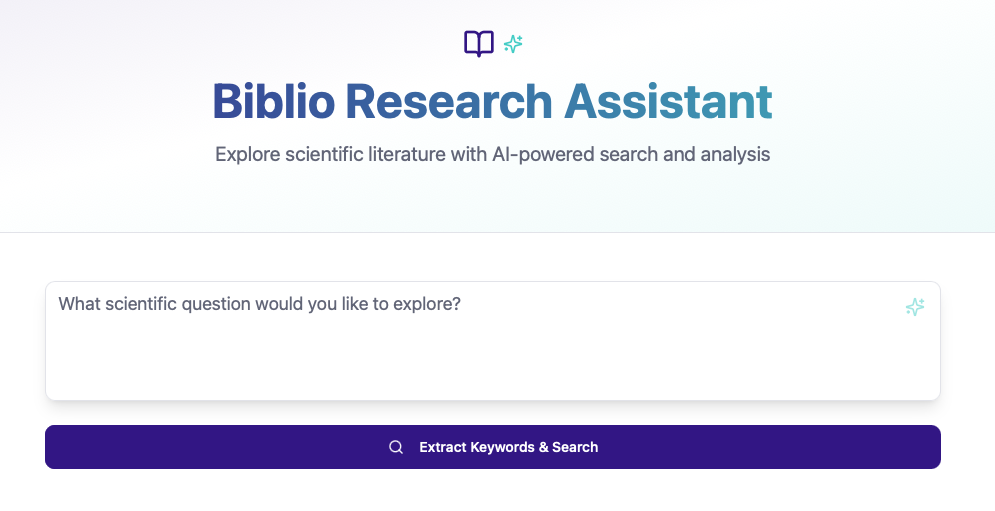Click "AI-powered" in the tagline text

click(x=538, y=155)
